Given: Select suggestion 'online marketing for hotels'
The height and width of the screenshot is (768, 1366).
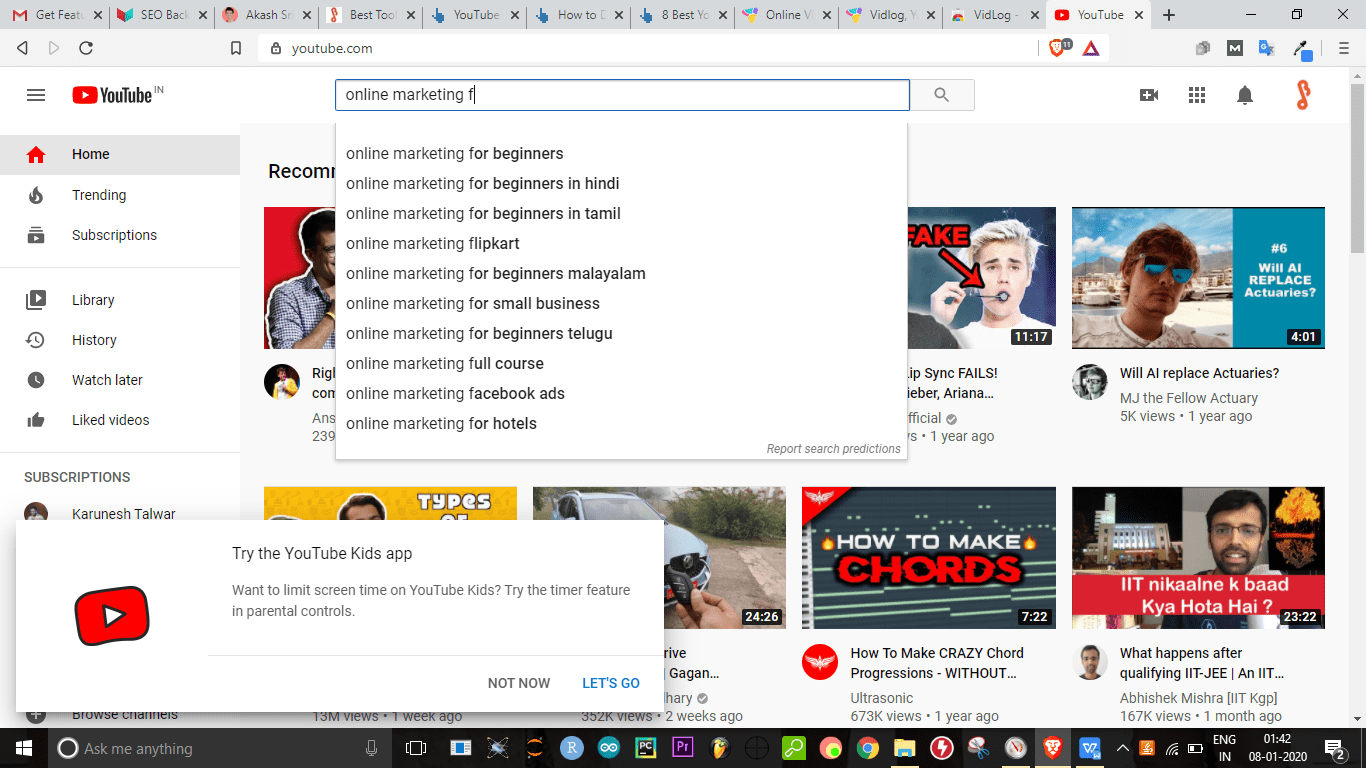Looking at the screenshot, I should (x=621, y=423).
